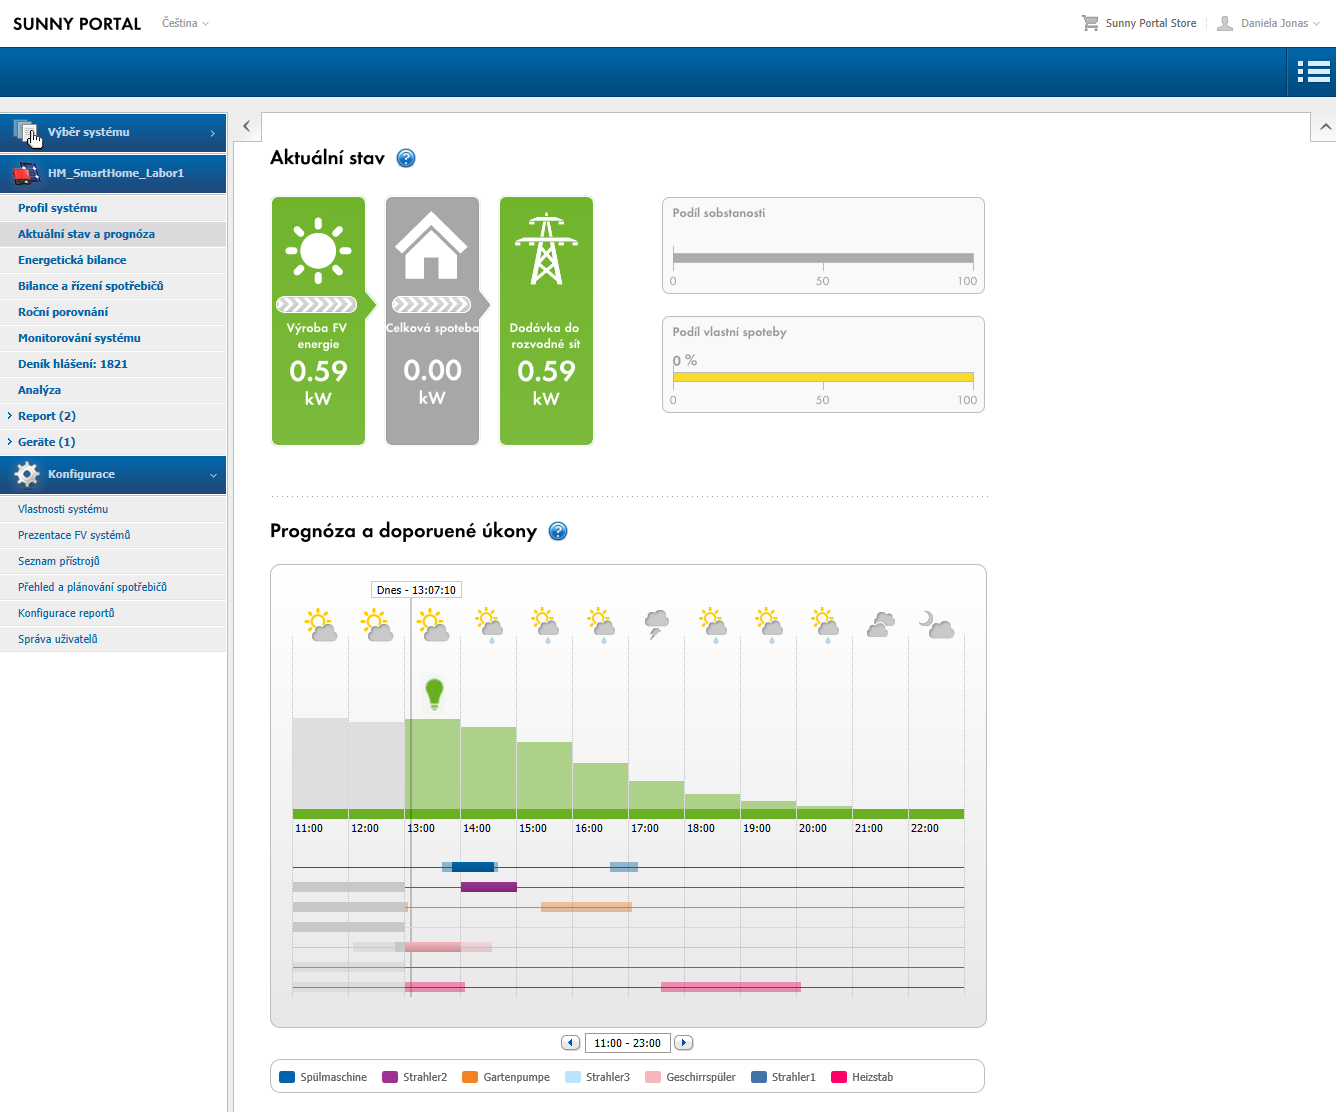Click the 11:00 - 23:00 time range field
The height and width of the screenshot is (1112, 1336).
(627, 1043)
